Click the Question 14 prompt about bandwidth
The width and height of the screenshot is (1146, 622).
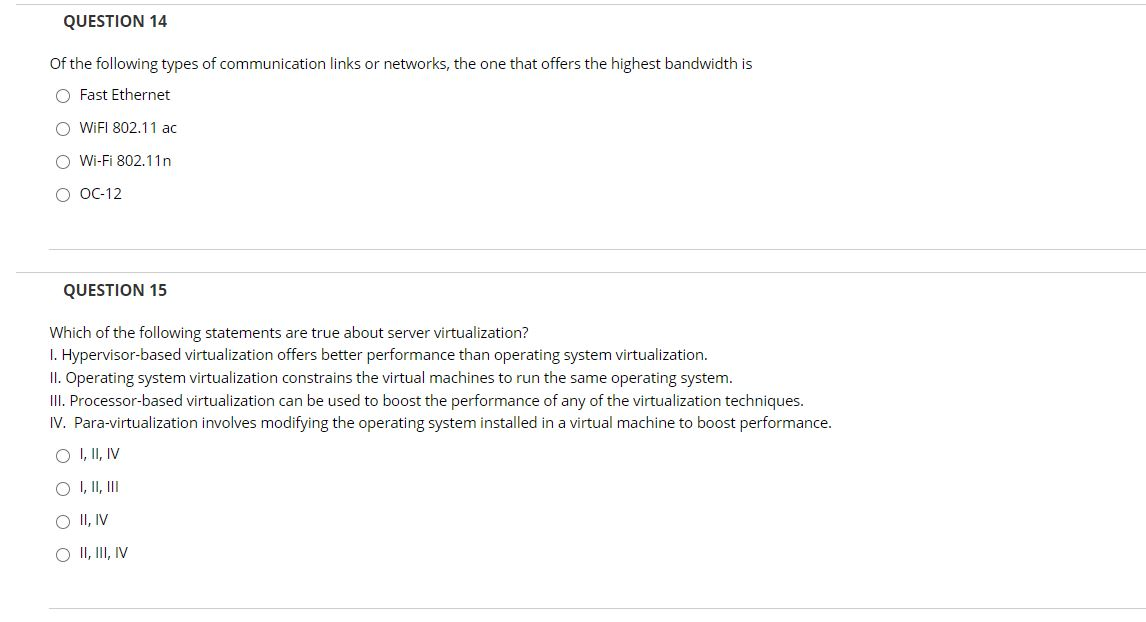click(x=400, y=64)
